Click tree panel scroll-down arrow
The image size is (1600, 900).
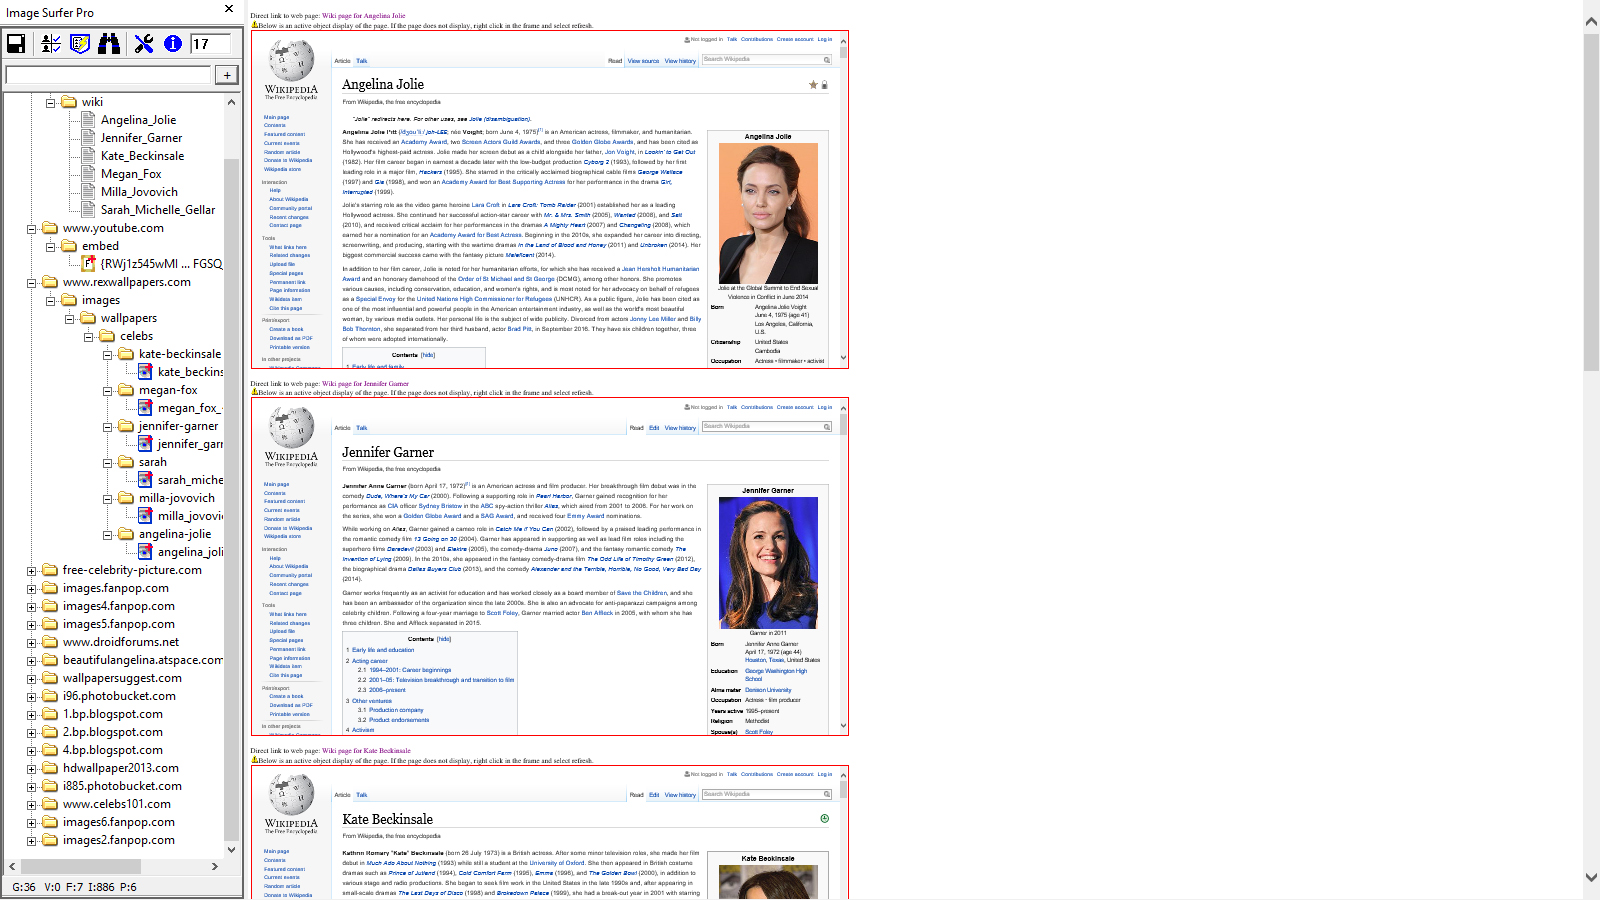(x=231, y=849)
